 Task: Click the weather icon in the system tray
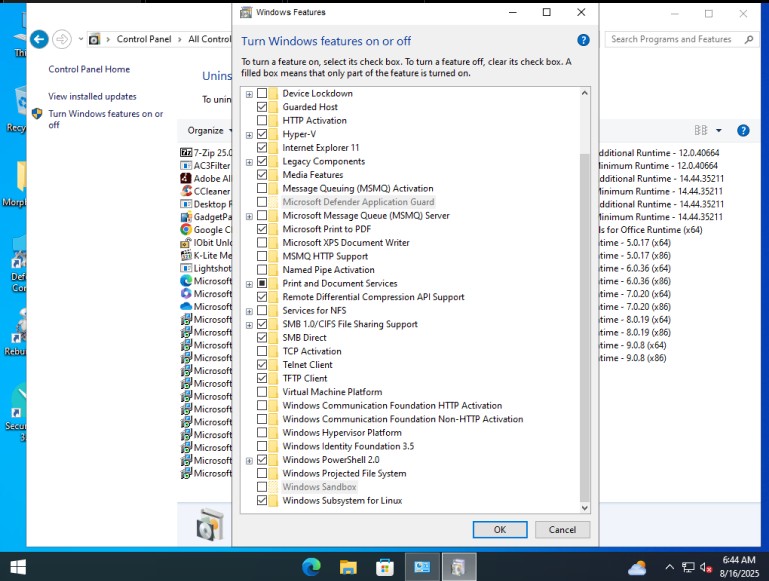pos(637,568)
